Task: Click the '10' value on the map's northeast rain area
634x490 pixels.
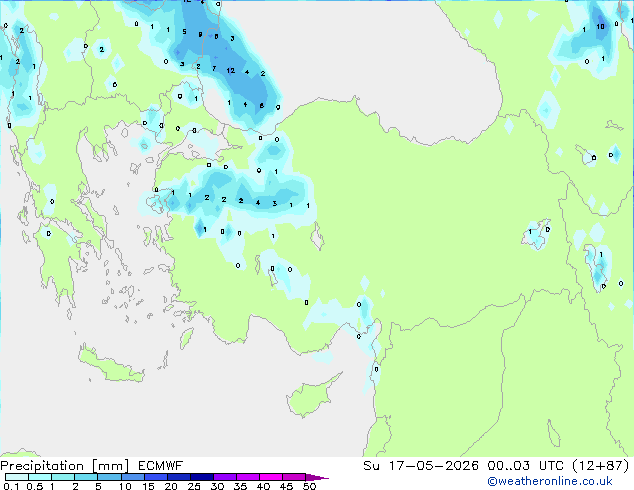Action: pos(600,26)
